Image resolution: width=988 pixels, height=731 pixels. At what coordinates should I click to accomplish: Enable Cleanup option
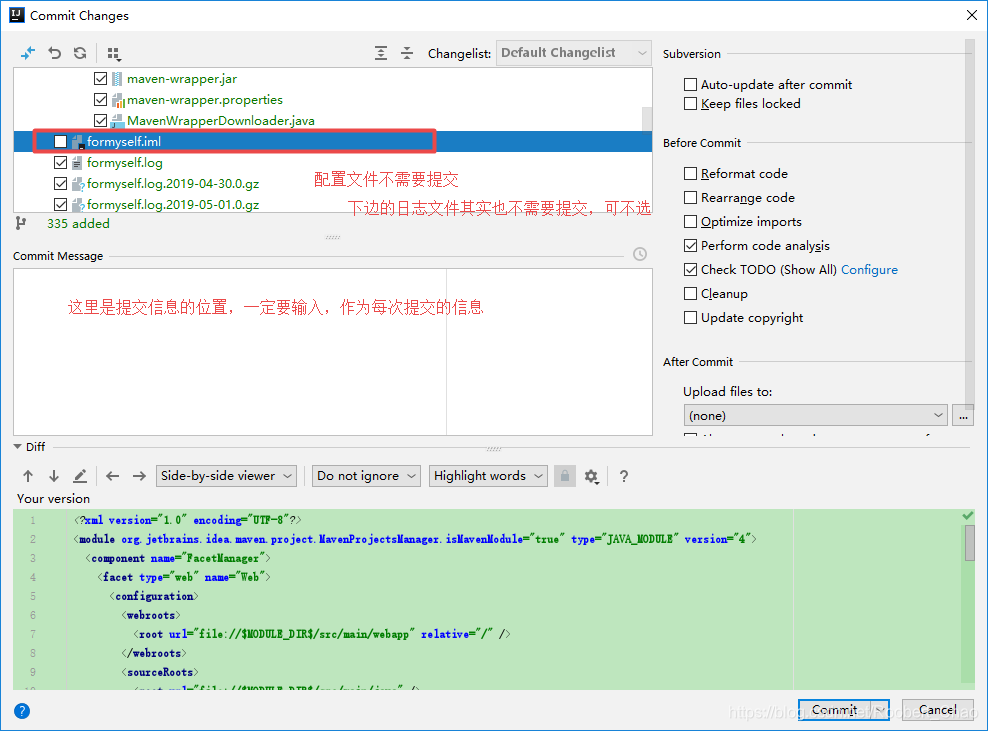point(691,293)
